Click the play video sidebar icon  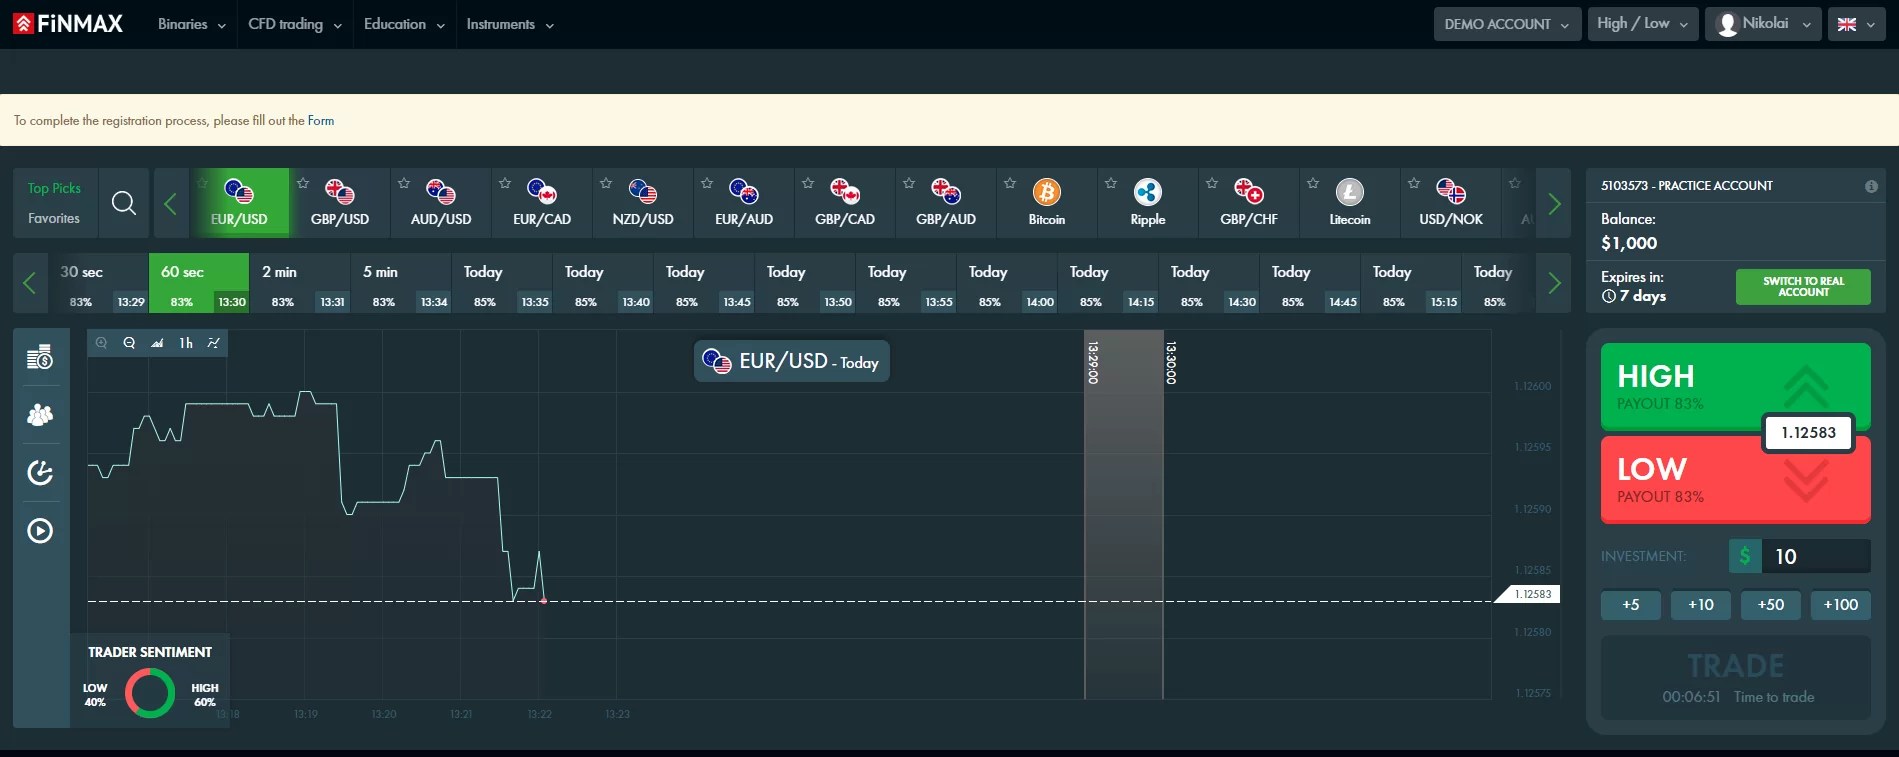click(x=40, y=530)
